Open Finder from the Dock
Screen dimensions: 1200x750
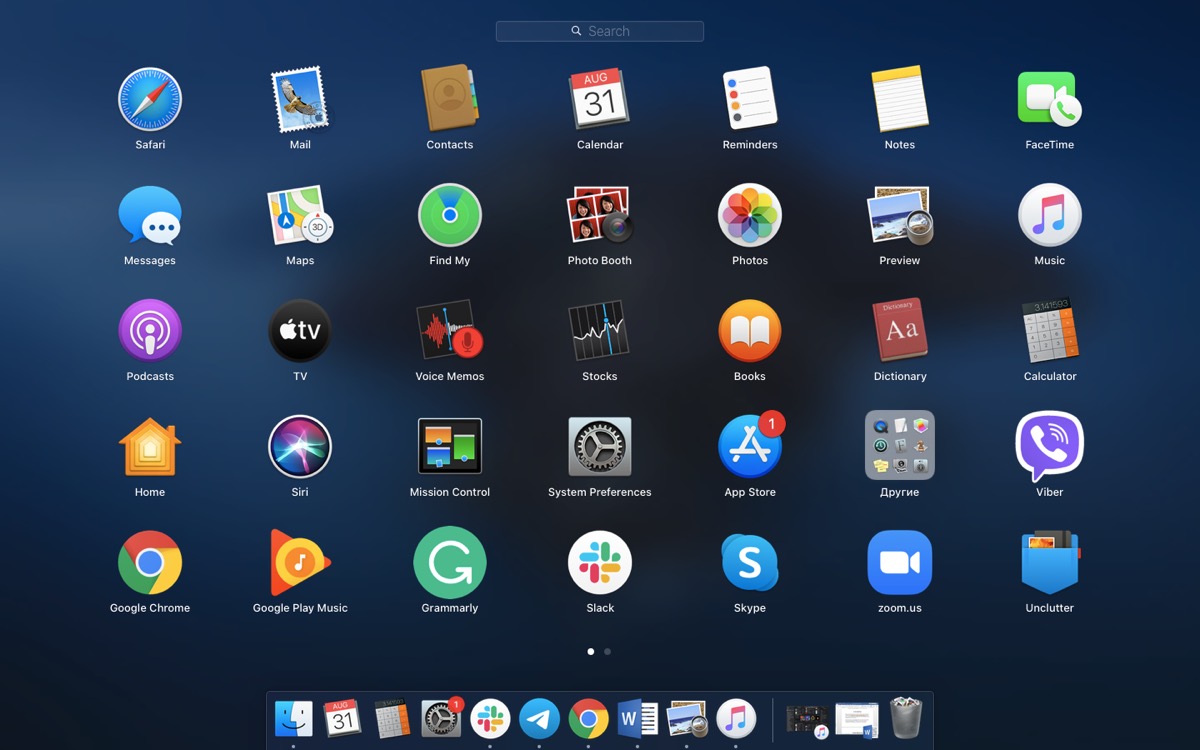click(294, 718)
